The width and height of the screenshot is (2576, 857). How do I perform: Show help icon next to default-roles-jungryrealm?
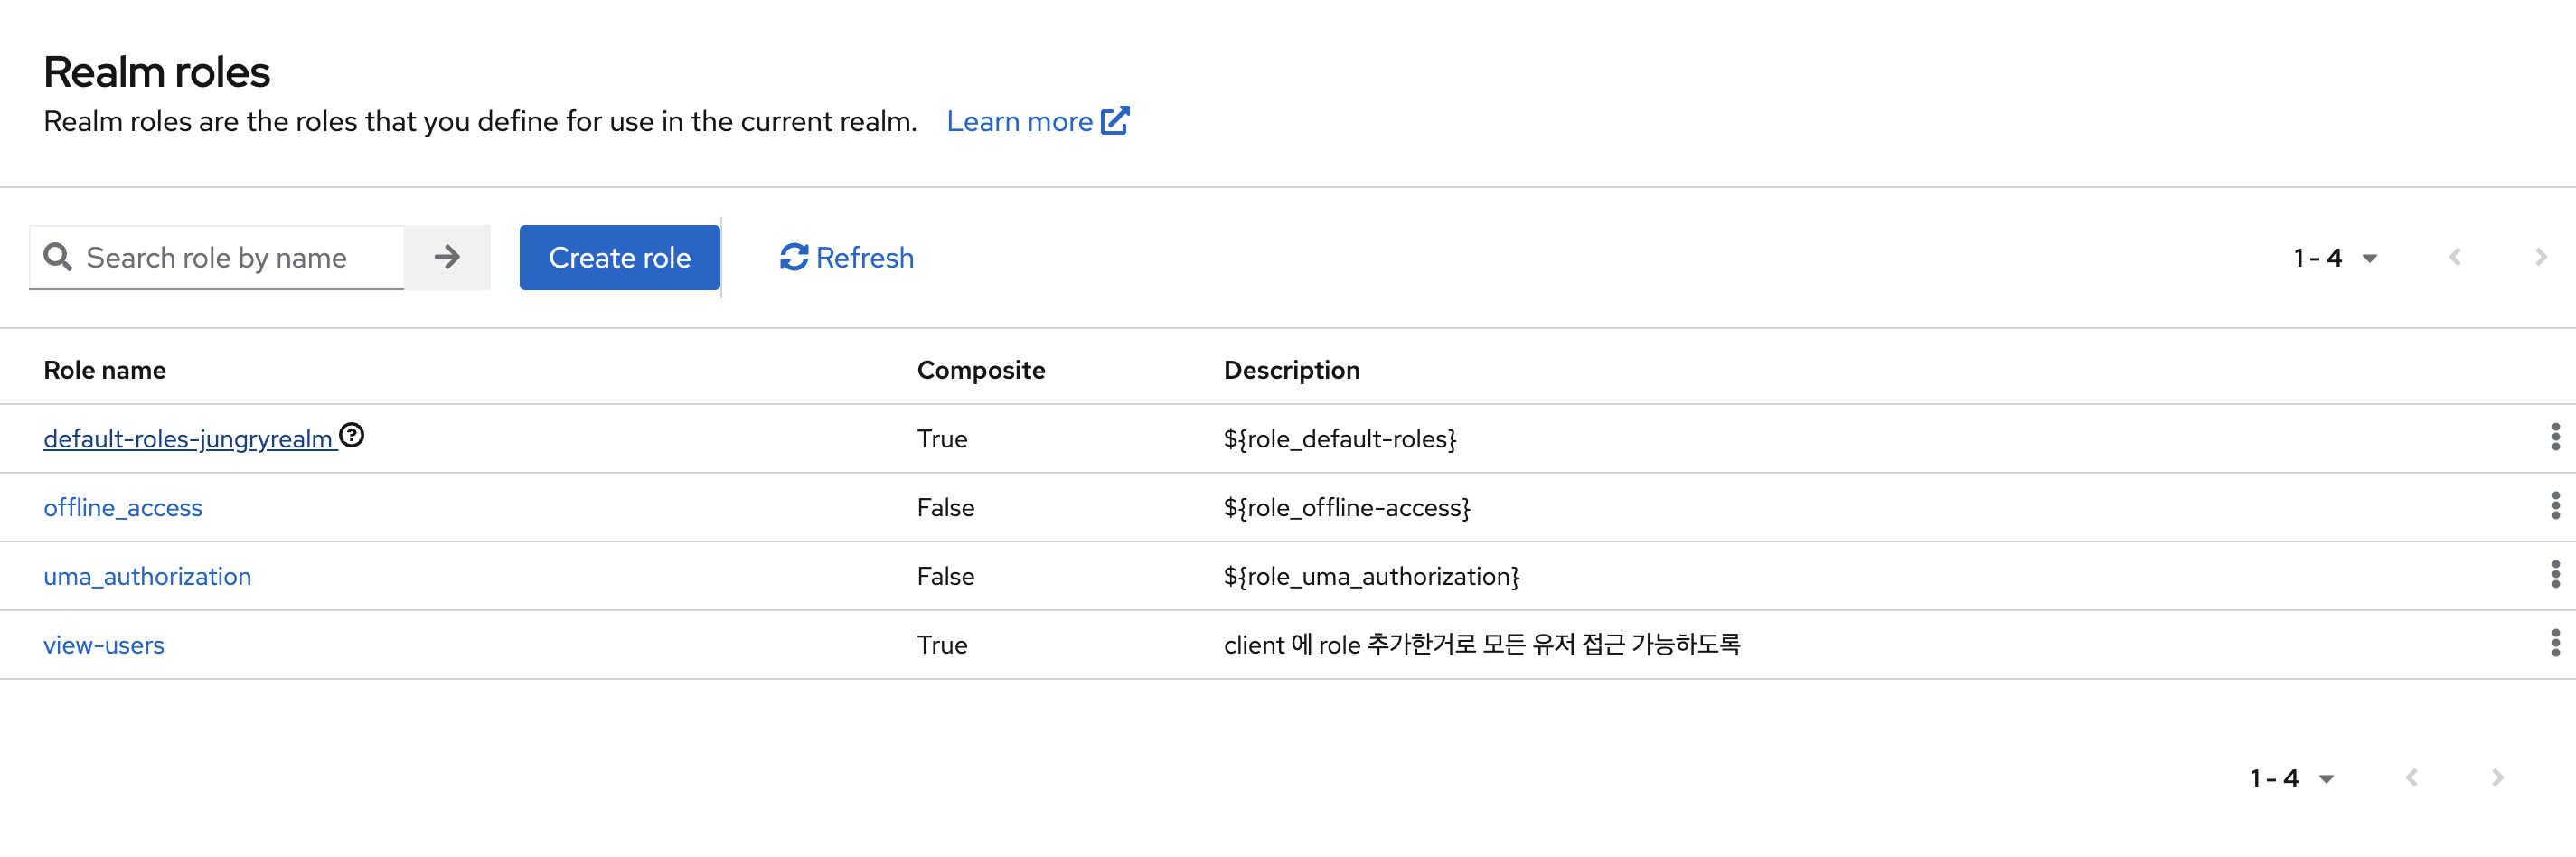351,436
